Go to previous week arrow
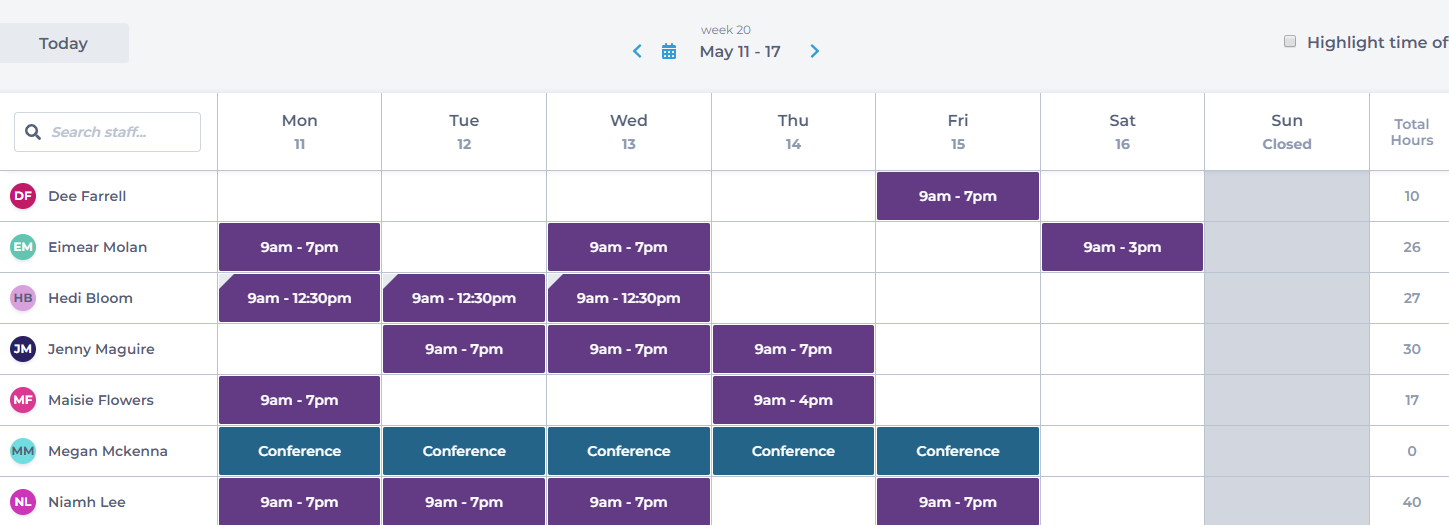 (637, 51)
